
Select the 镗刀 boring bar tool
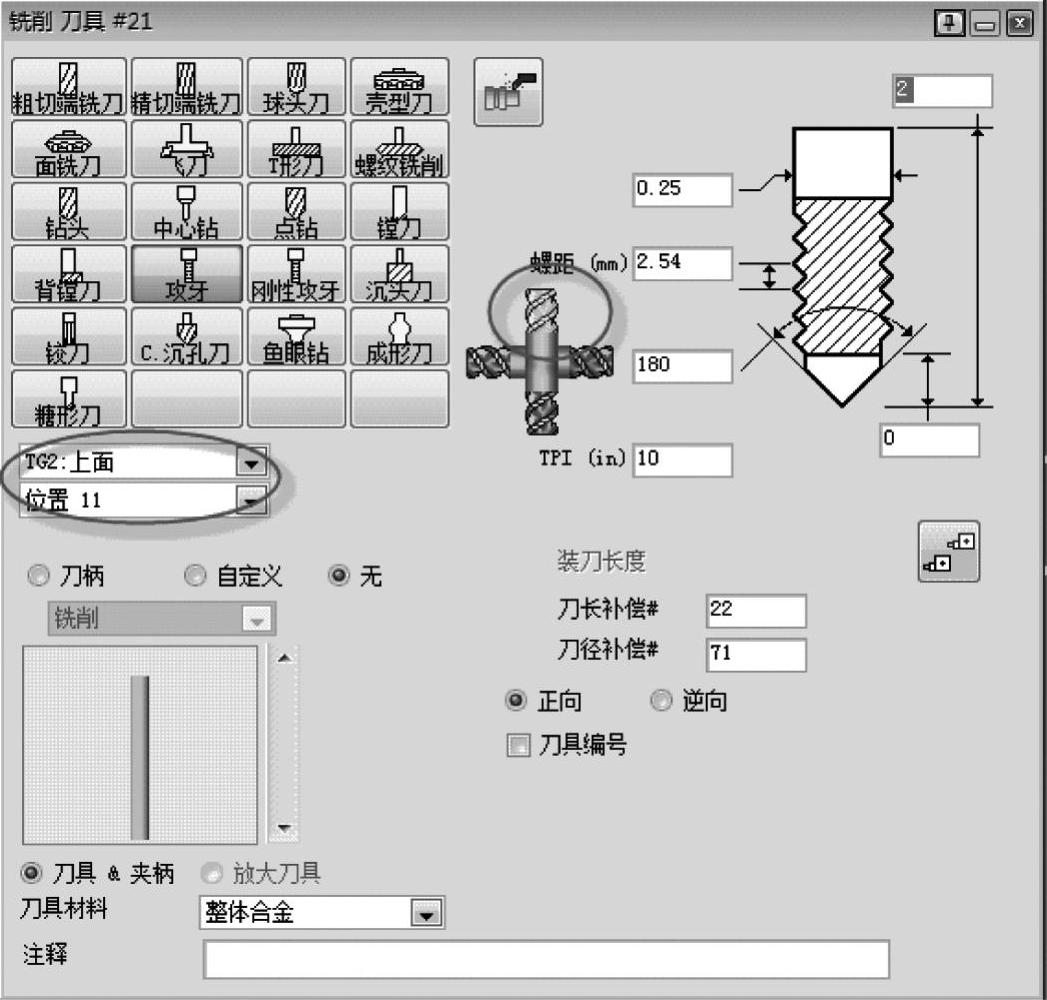click(399, 212)
